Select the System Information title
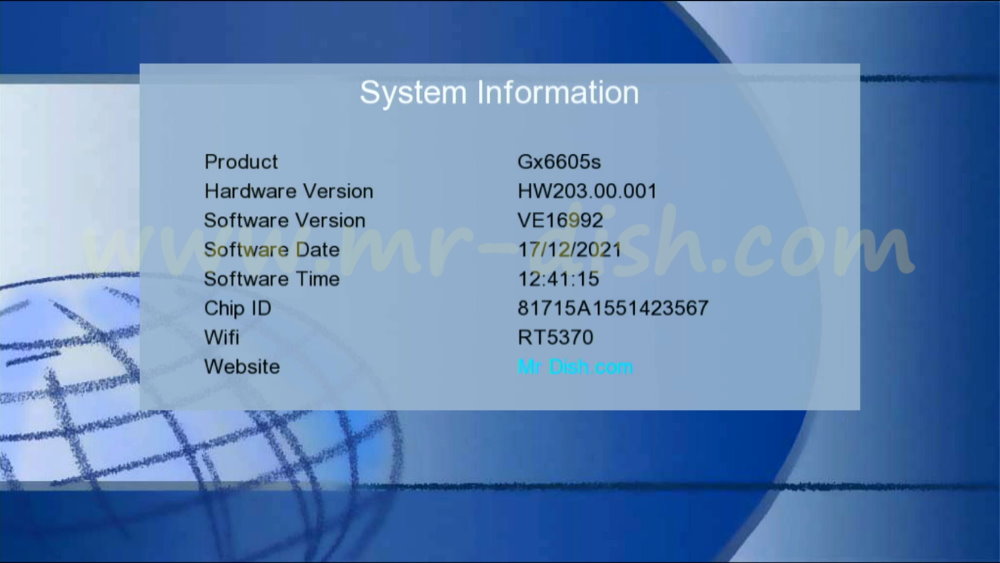Image resolution: width=1000 pixels, height=563 pixels. pos(499,93)
